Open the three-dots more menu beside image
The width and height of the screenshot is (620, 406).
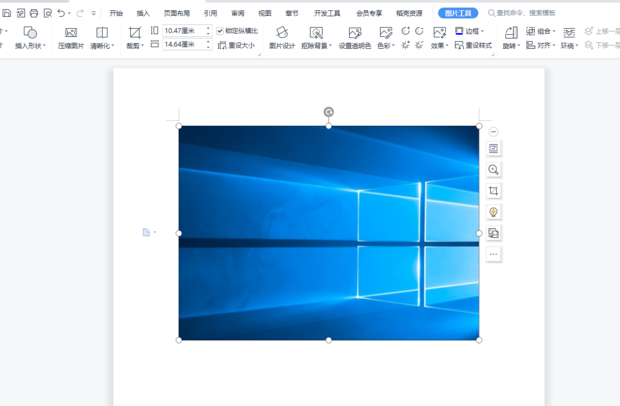point(493,254)
